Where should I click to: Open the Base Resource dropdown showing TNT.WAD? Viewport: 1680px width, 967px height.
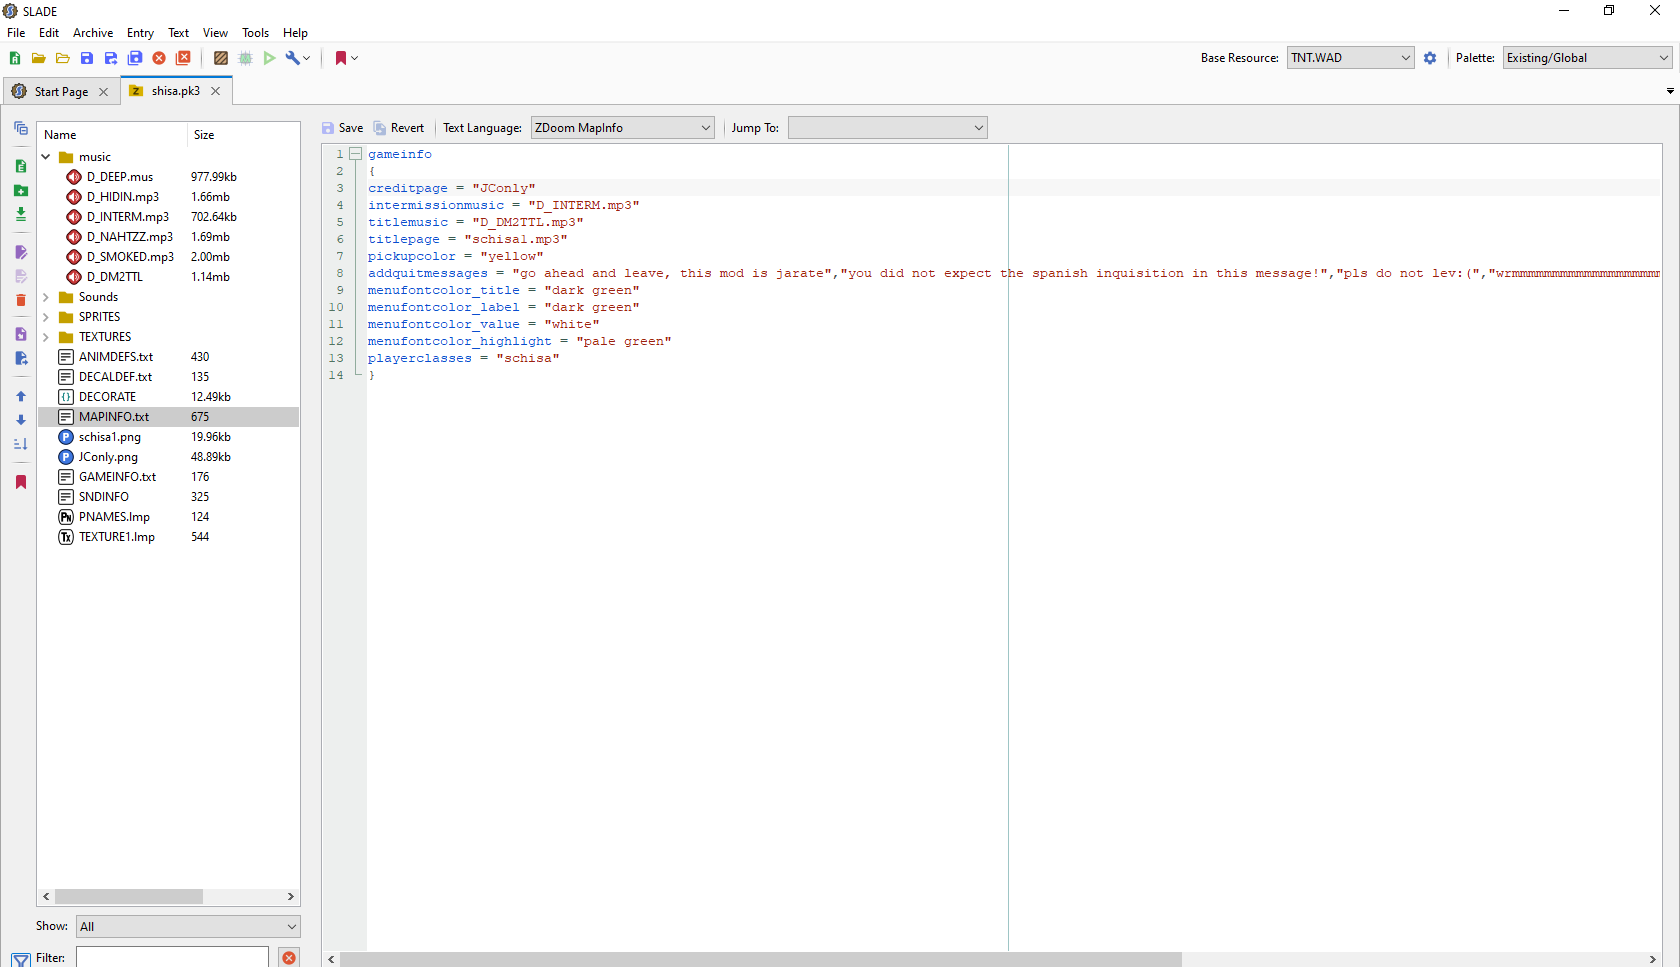click(1350, 58)
